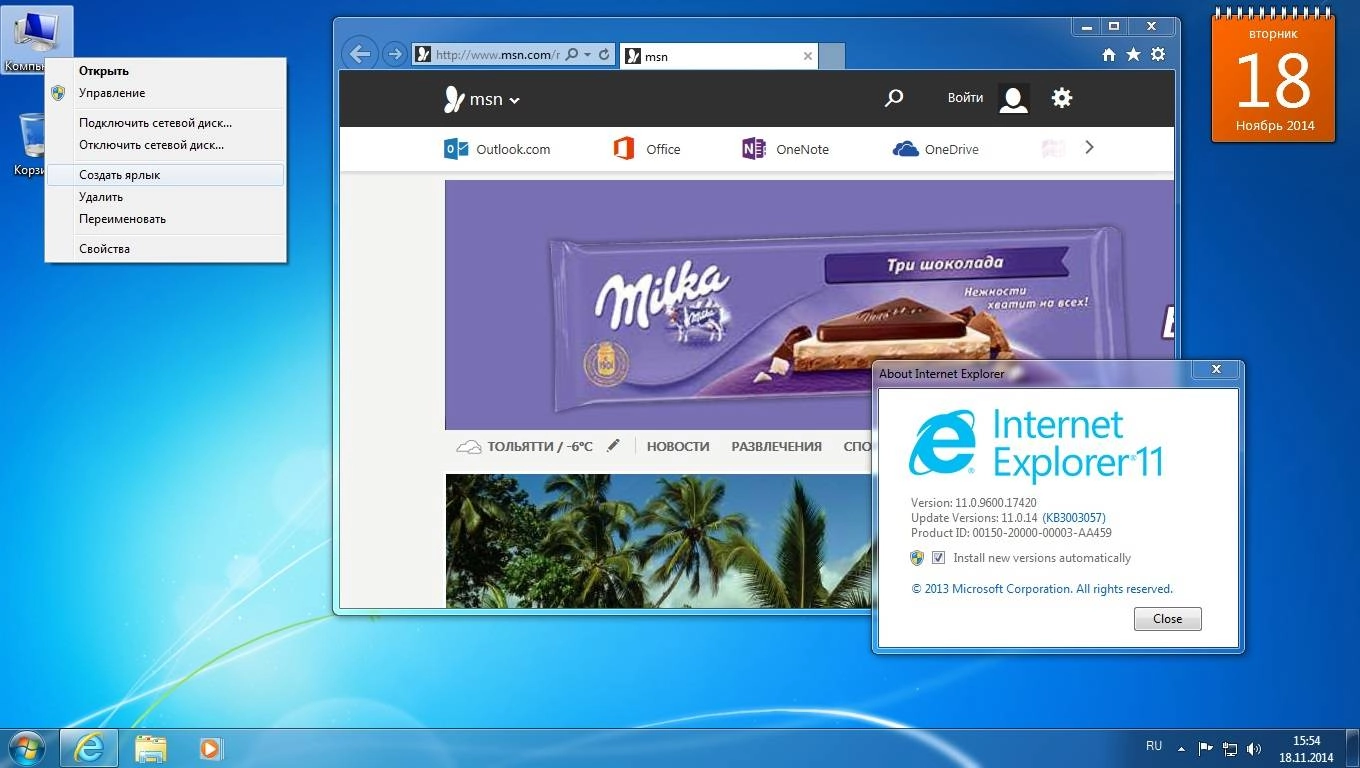Select the msn browser tab
The image size is (1360, 768).
(x=718, y=56)
